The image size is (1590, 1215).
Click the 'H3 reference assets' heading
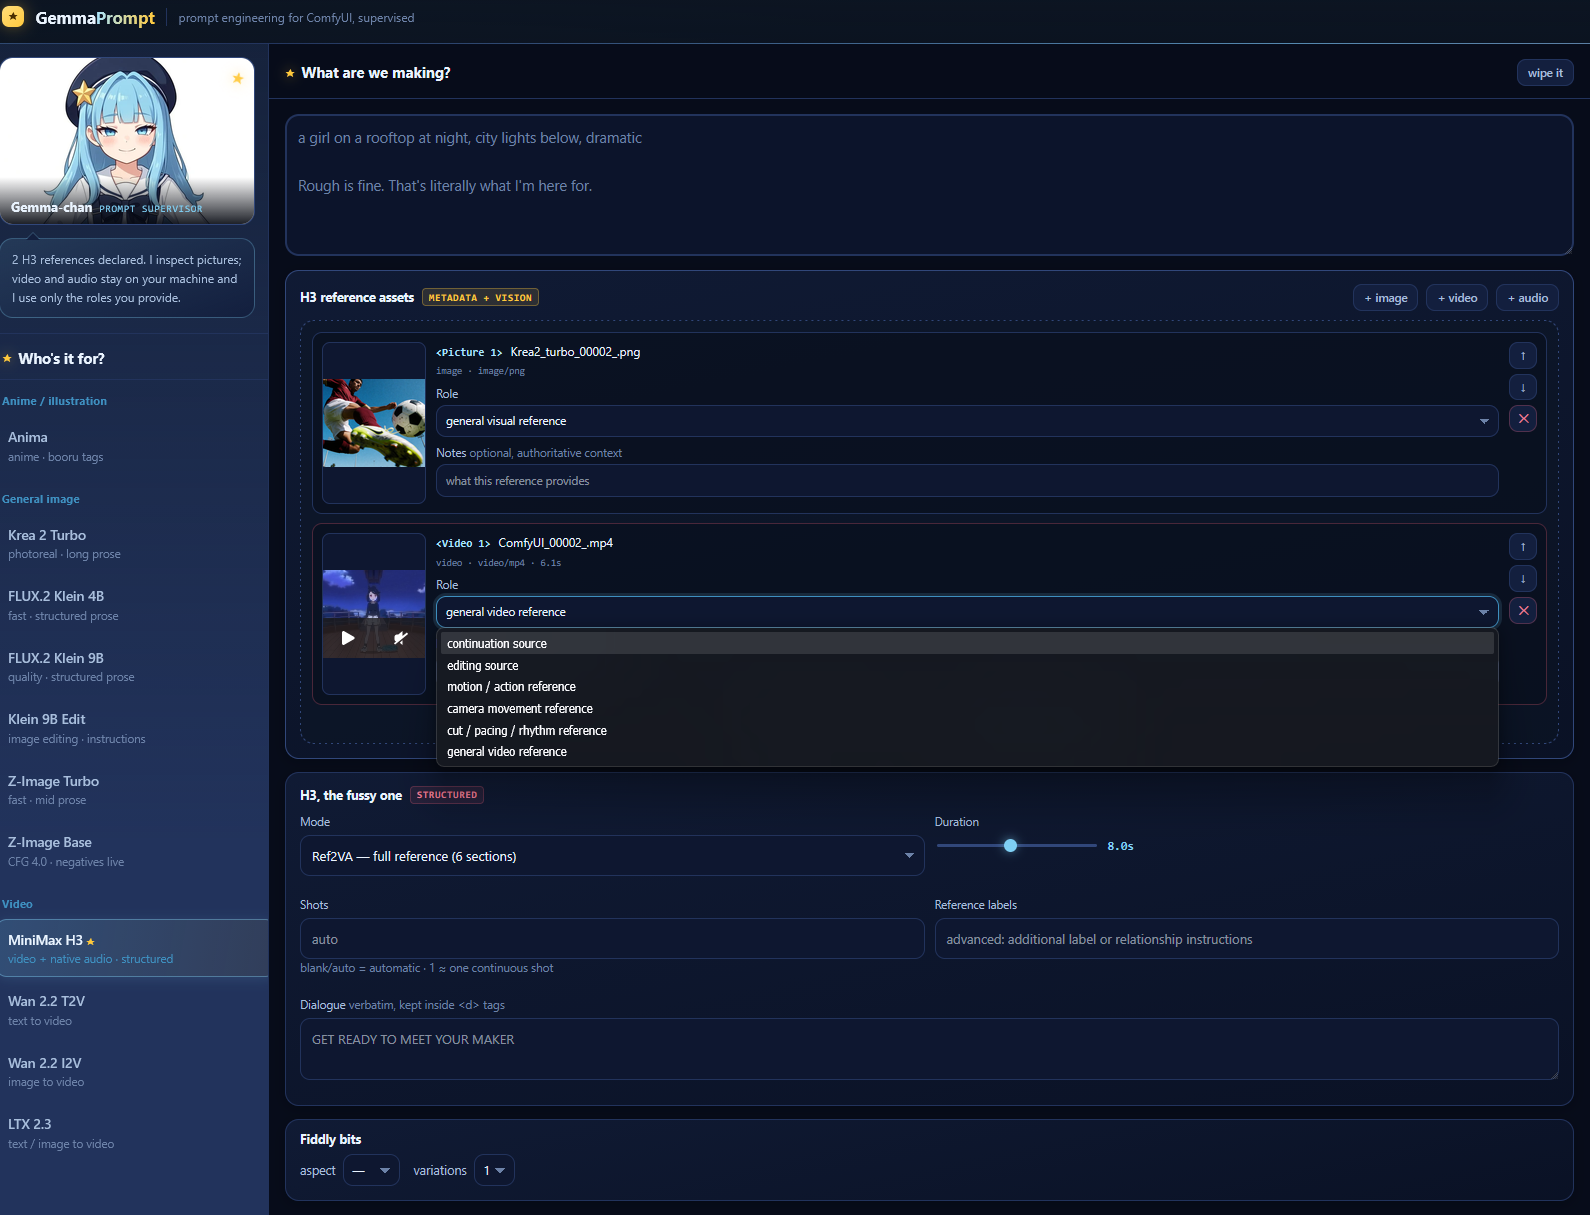357,297
